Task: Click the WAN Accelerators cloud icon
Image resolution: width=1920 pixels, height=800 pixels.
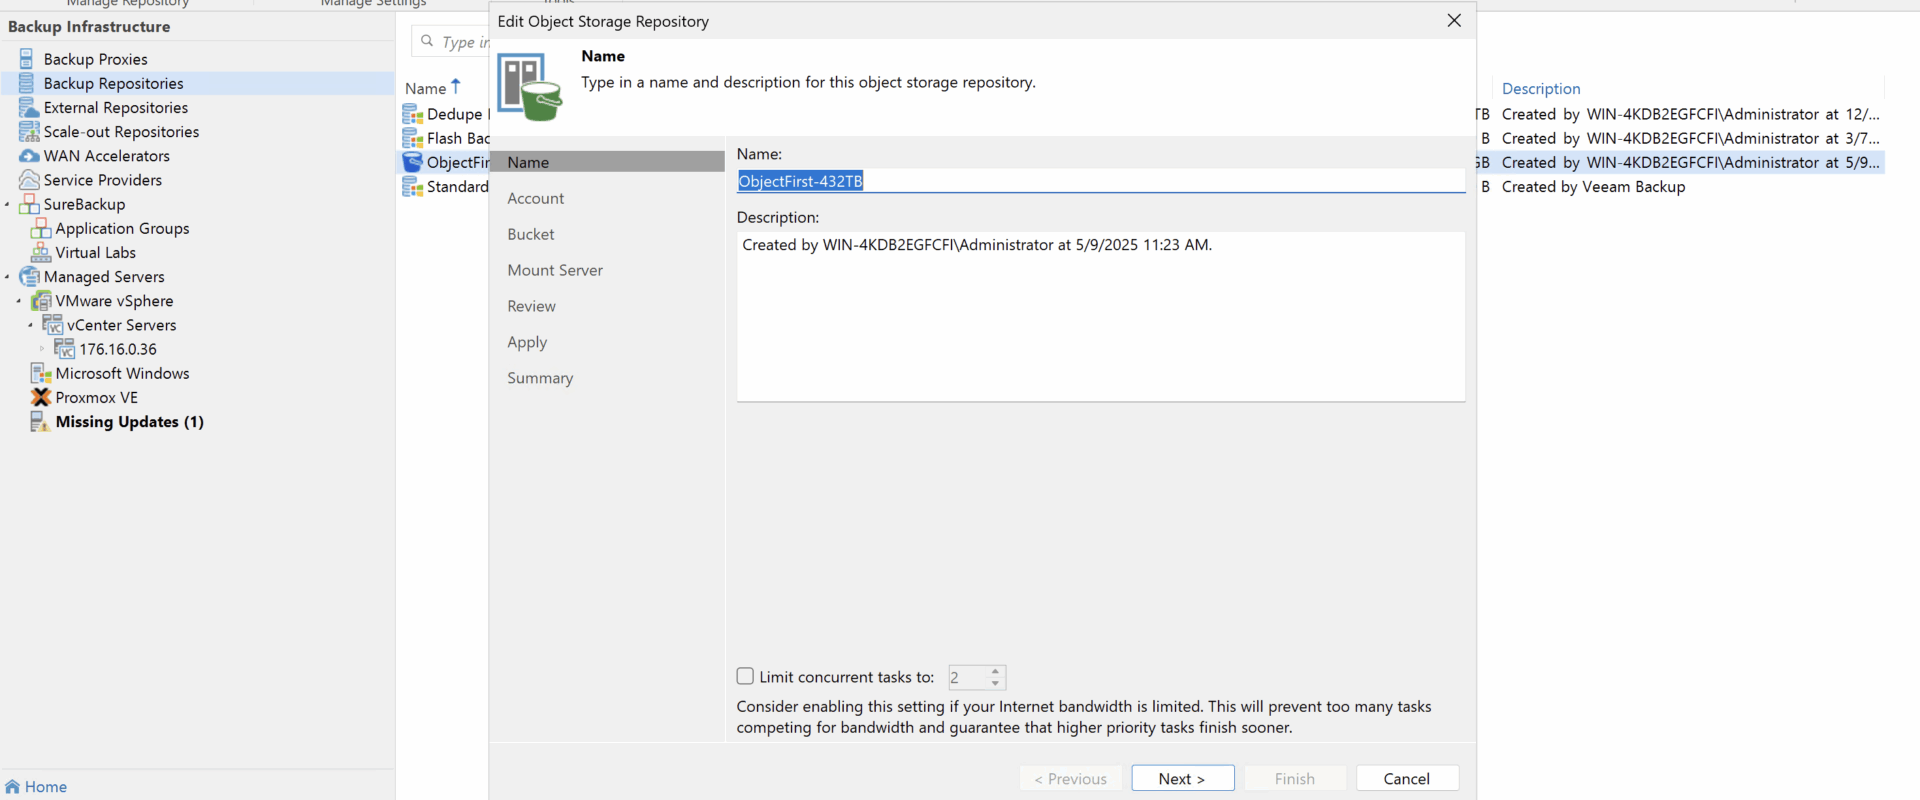Action: pos(29,156)
